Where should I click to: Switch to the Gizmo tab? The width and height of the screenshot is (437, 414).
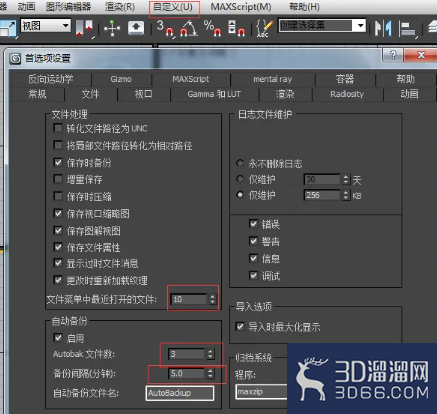click(x=121, y=79)
